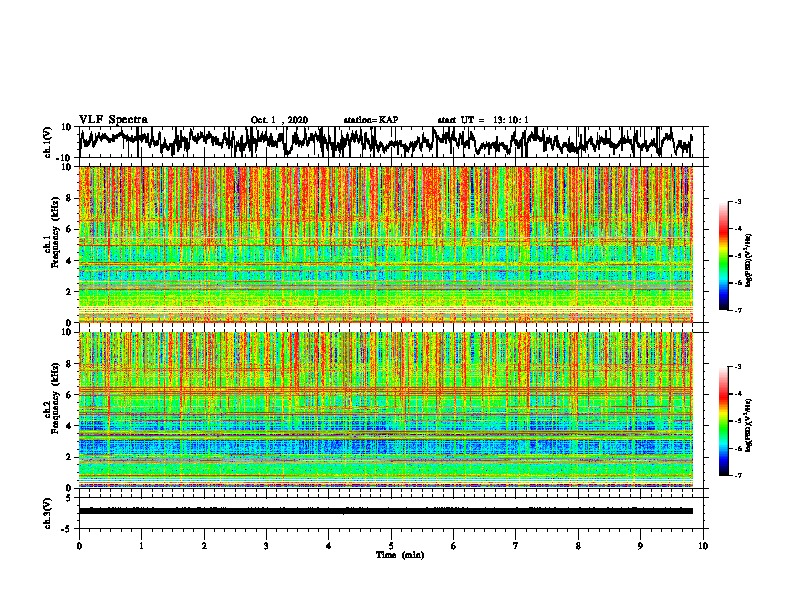Click the 'VLF Spectra' title text
The image size is (792, 612).
[113, 120]
